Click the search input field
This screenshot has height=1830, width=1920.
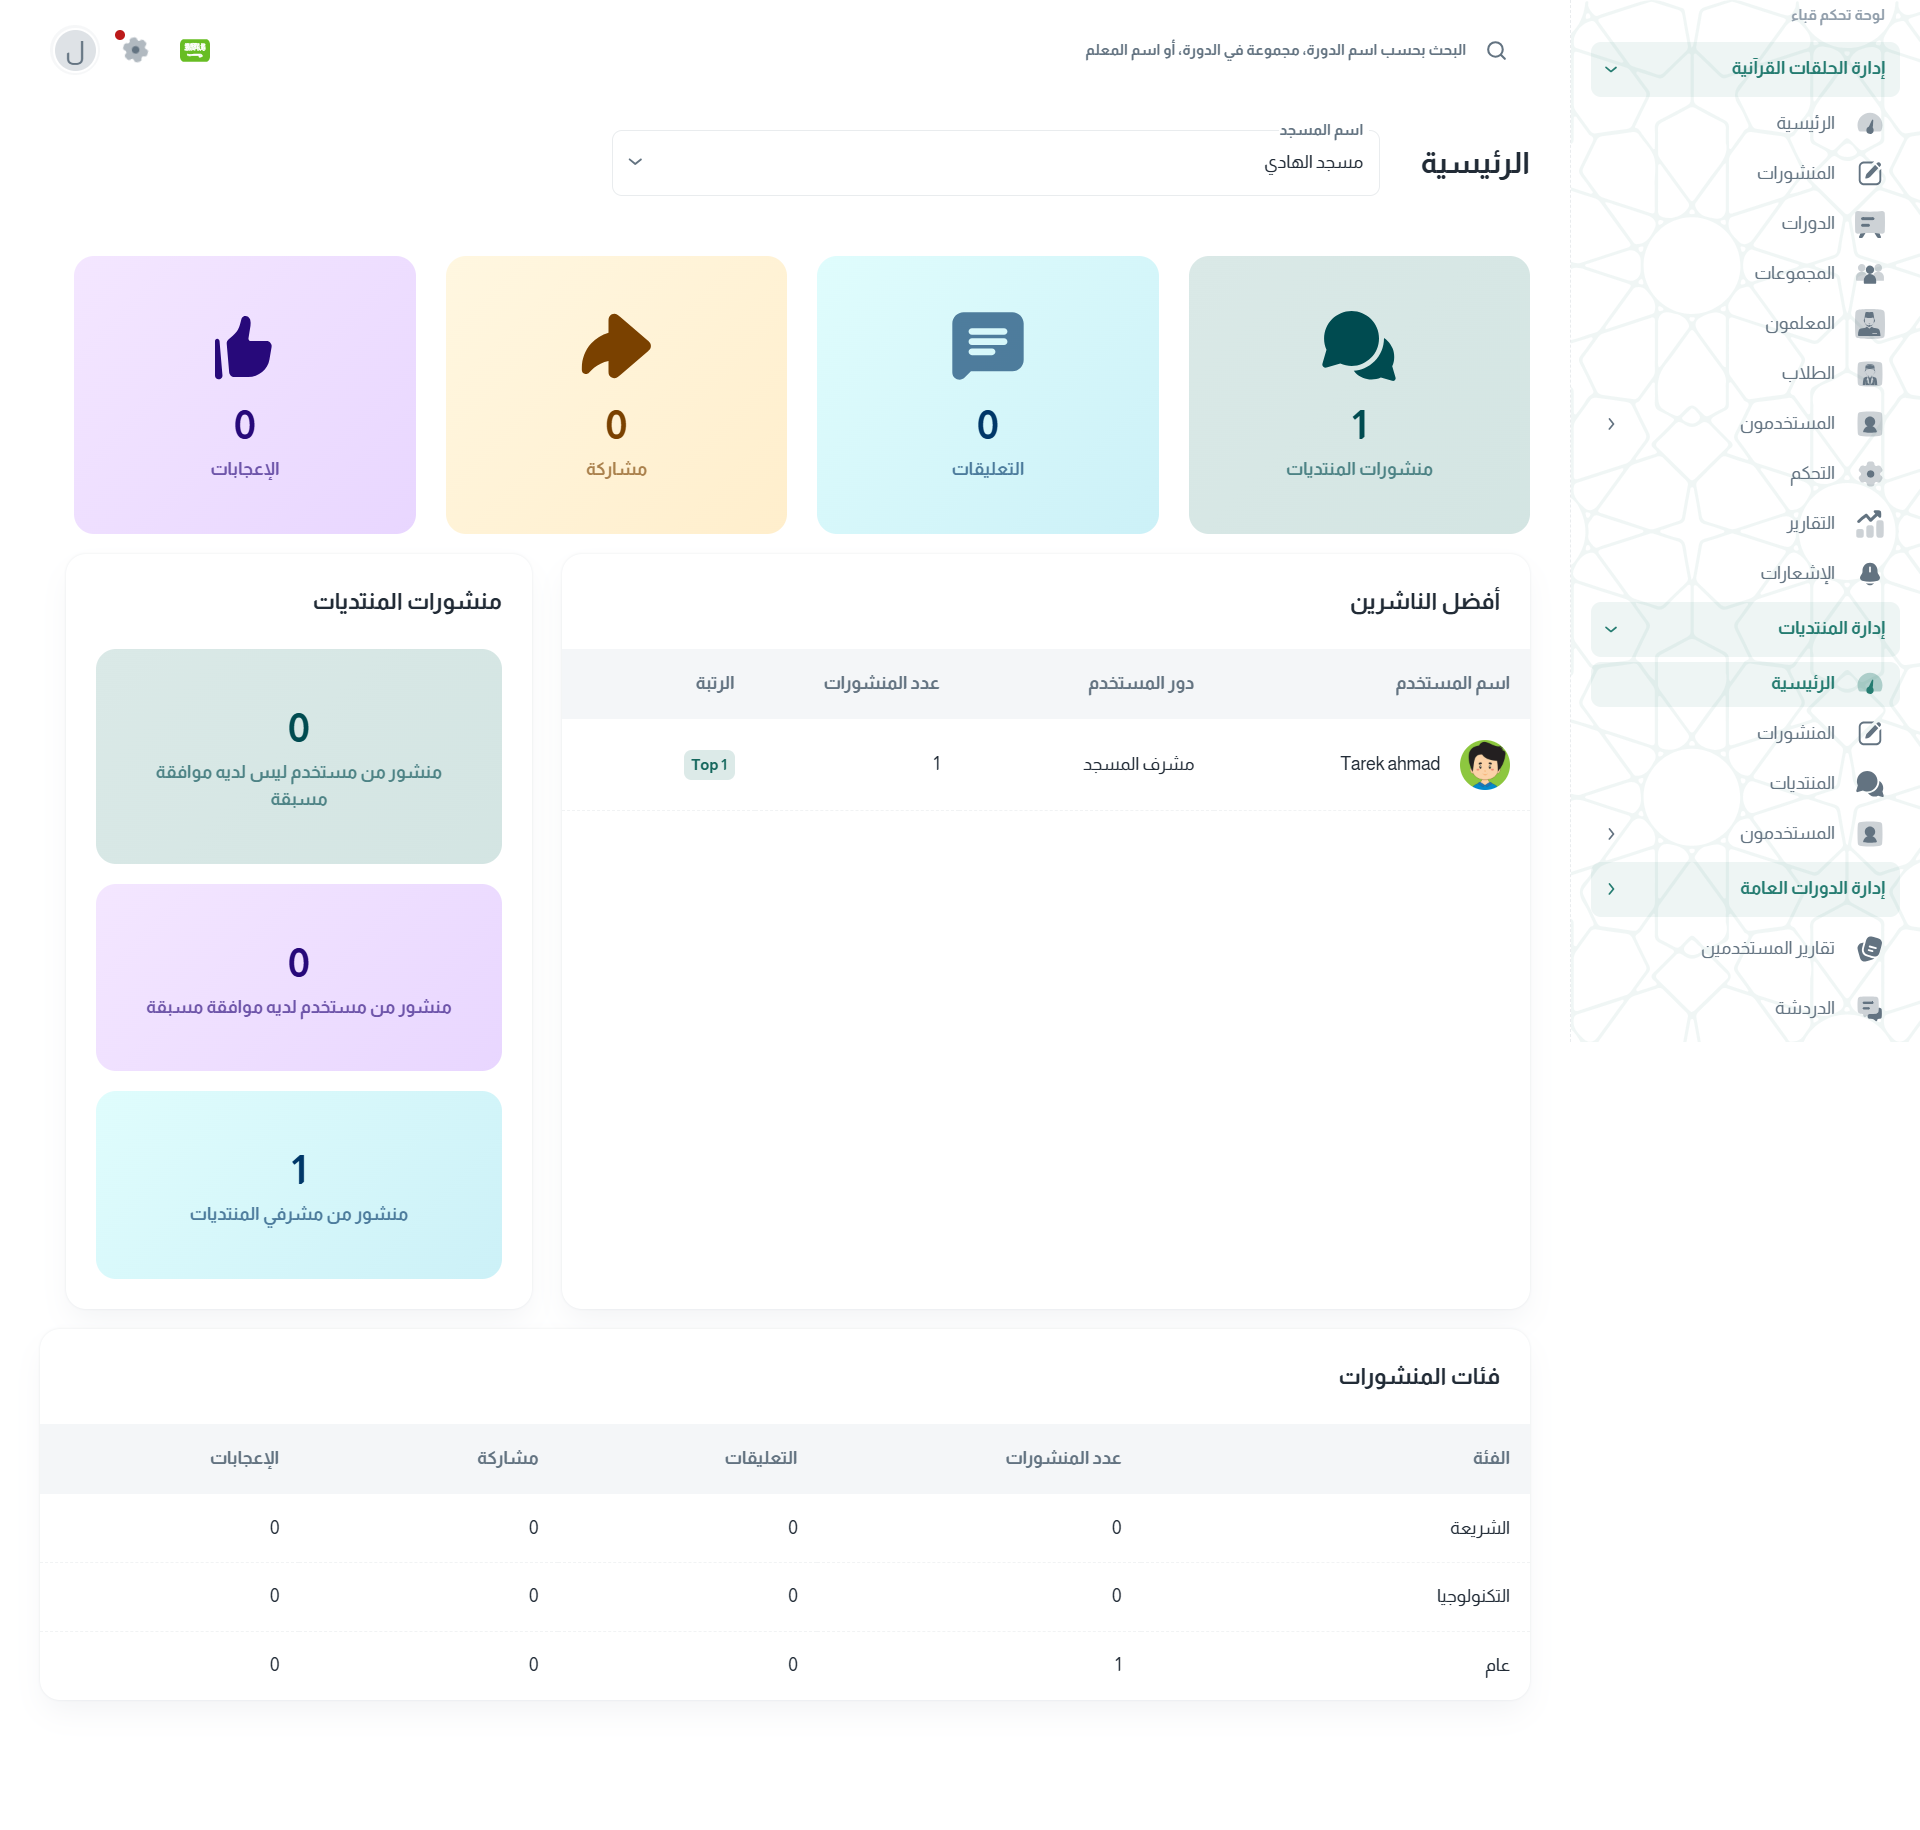tap(1275, 51)
